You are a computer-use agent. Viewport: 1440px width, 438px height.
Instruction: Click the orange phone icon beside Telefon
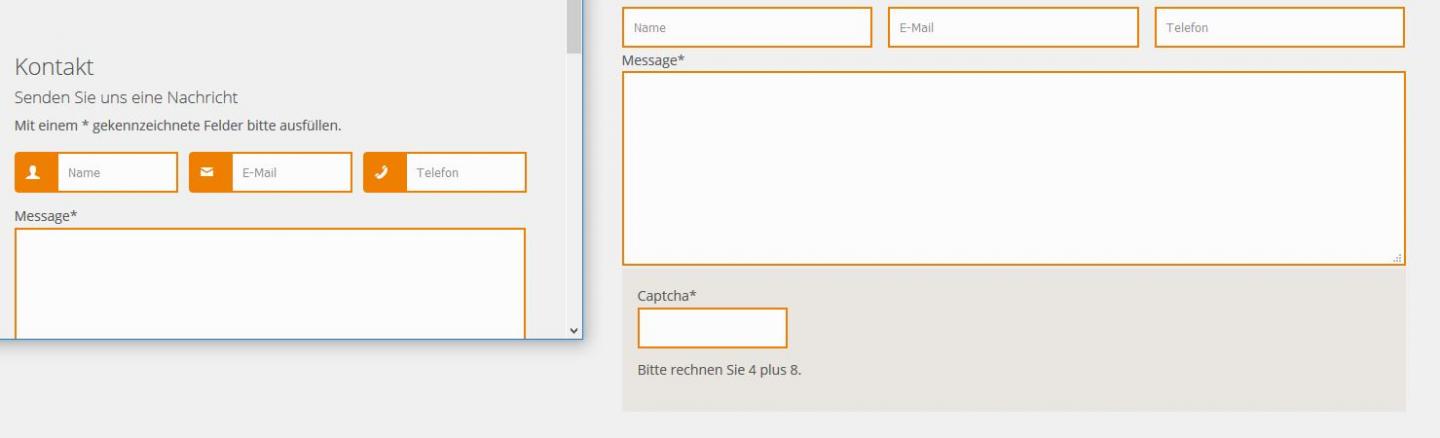pyautogui.click(x=384, y=173)
